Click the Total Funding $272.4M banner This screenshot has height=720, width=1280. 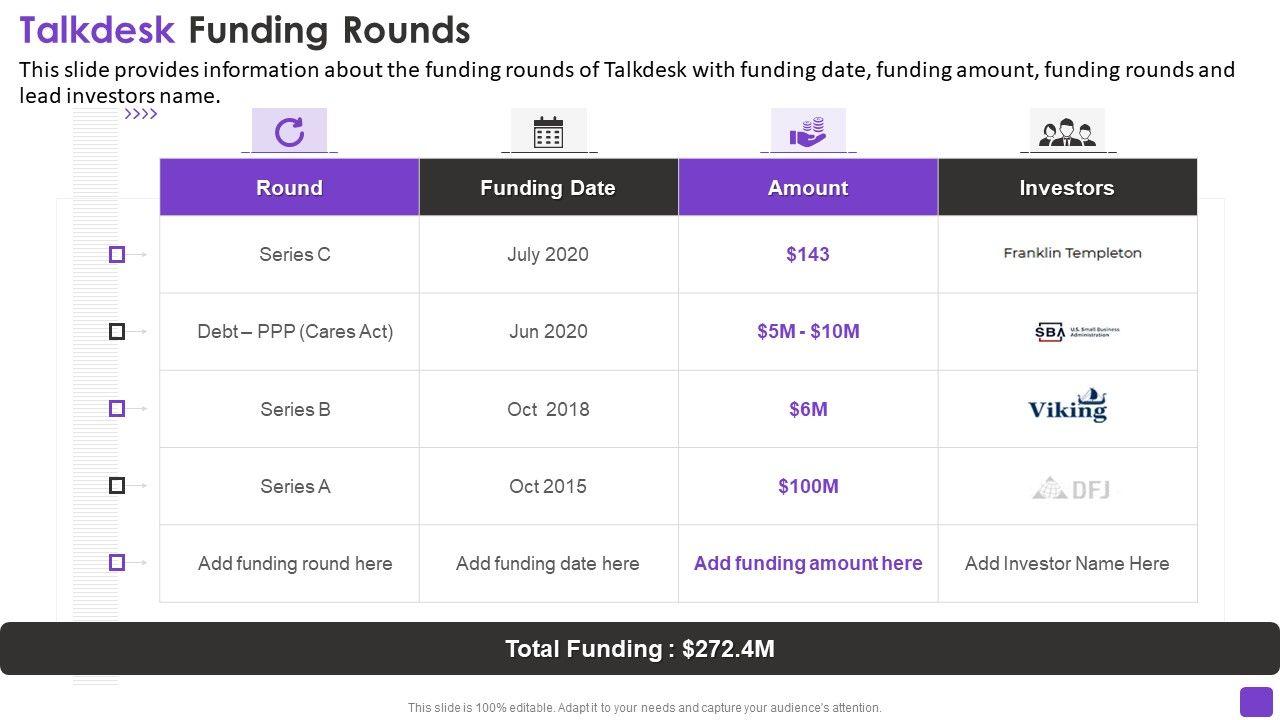coord(640,649)
